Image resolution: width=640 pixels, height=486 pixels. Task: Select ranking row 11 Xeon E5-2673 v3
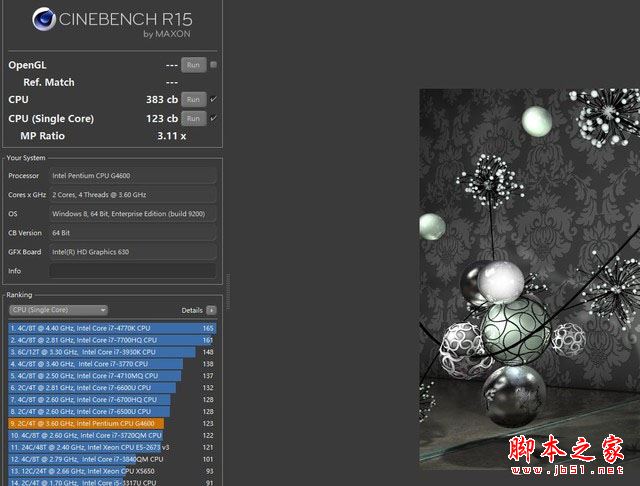click(112, 447)
